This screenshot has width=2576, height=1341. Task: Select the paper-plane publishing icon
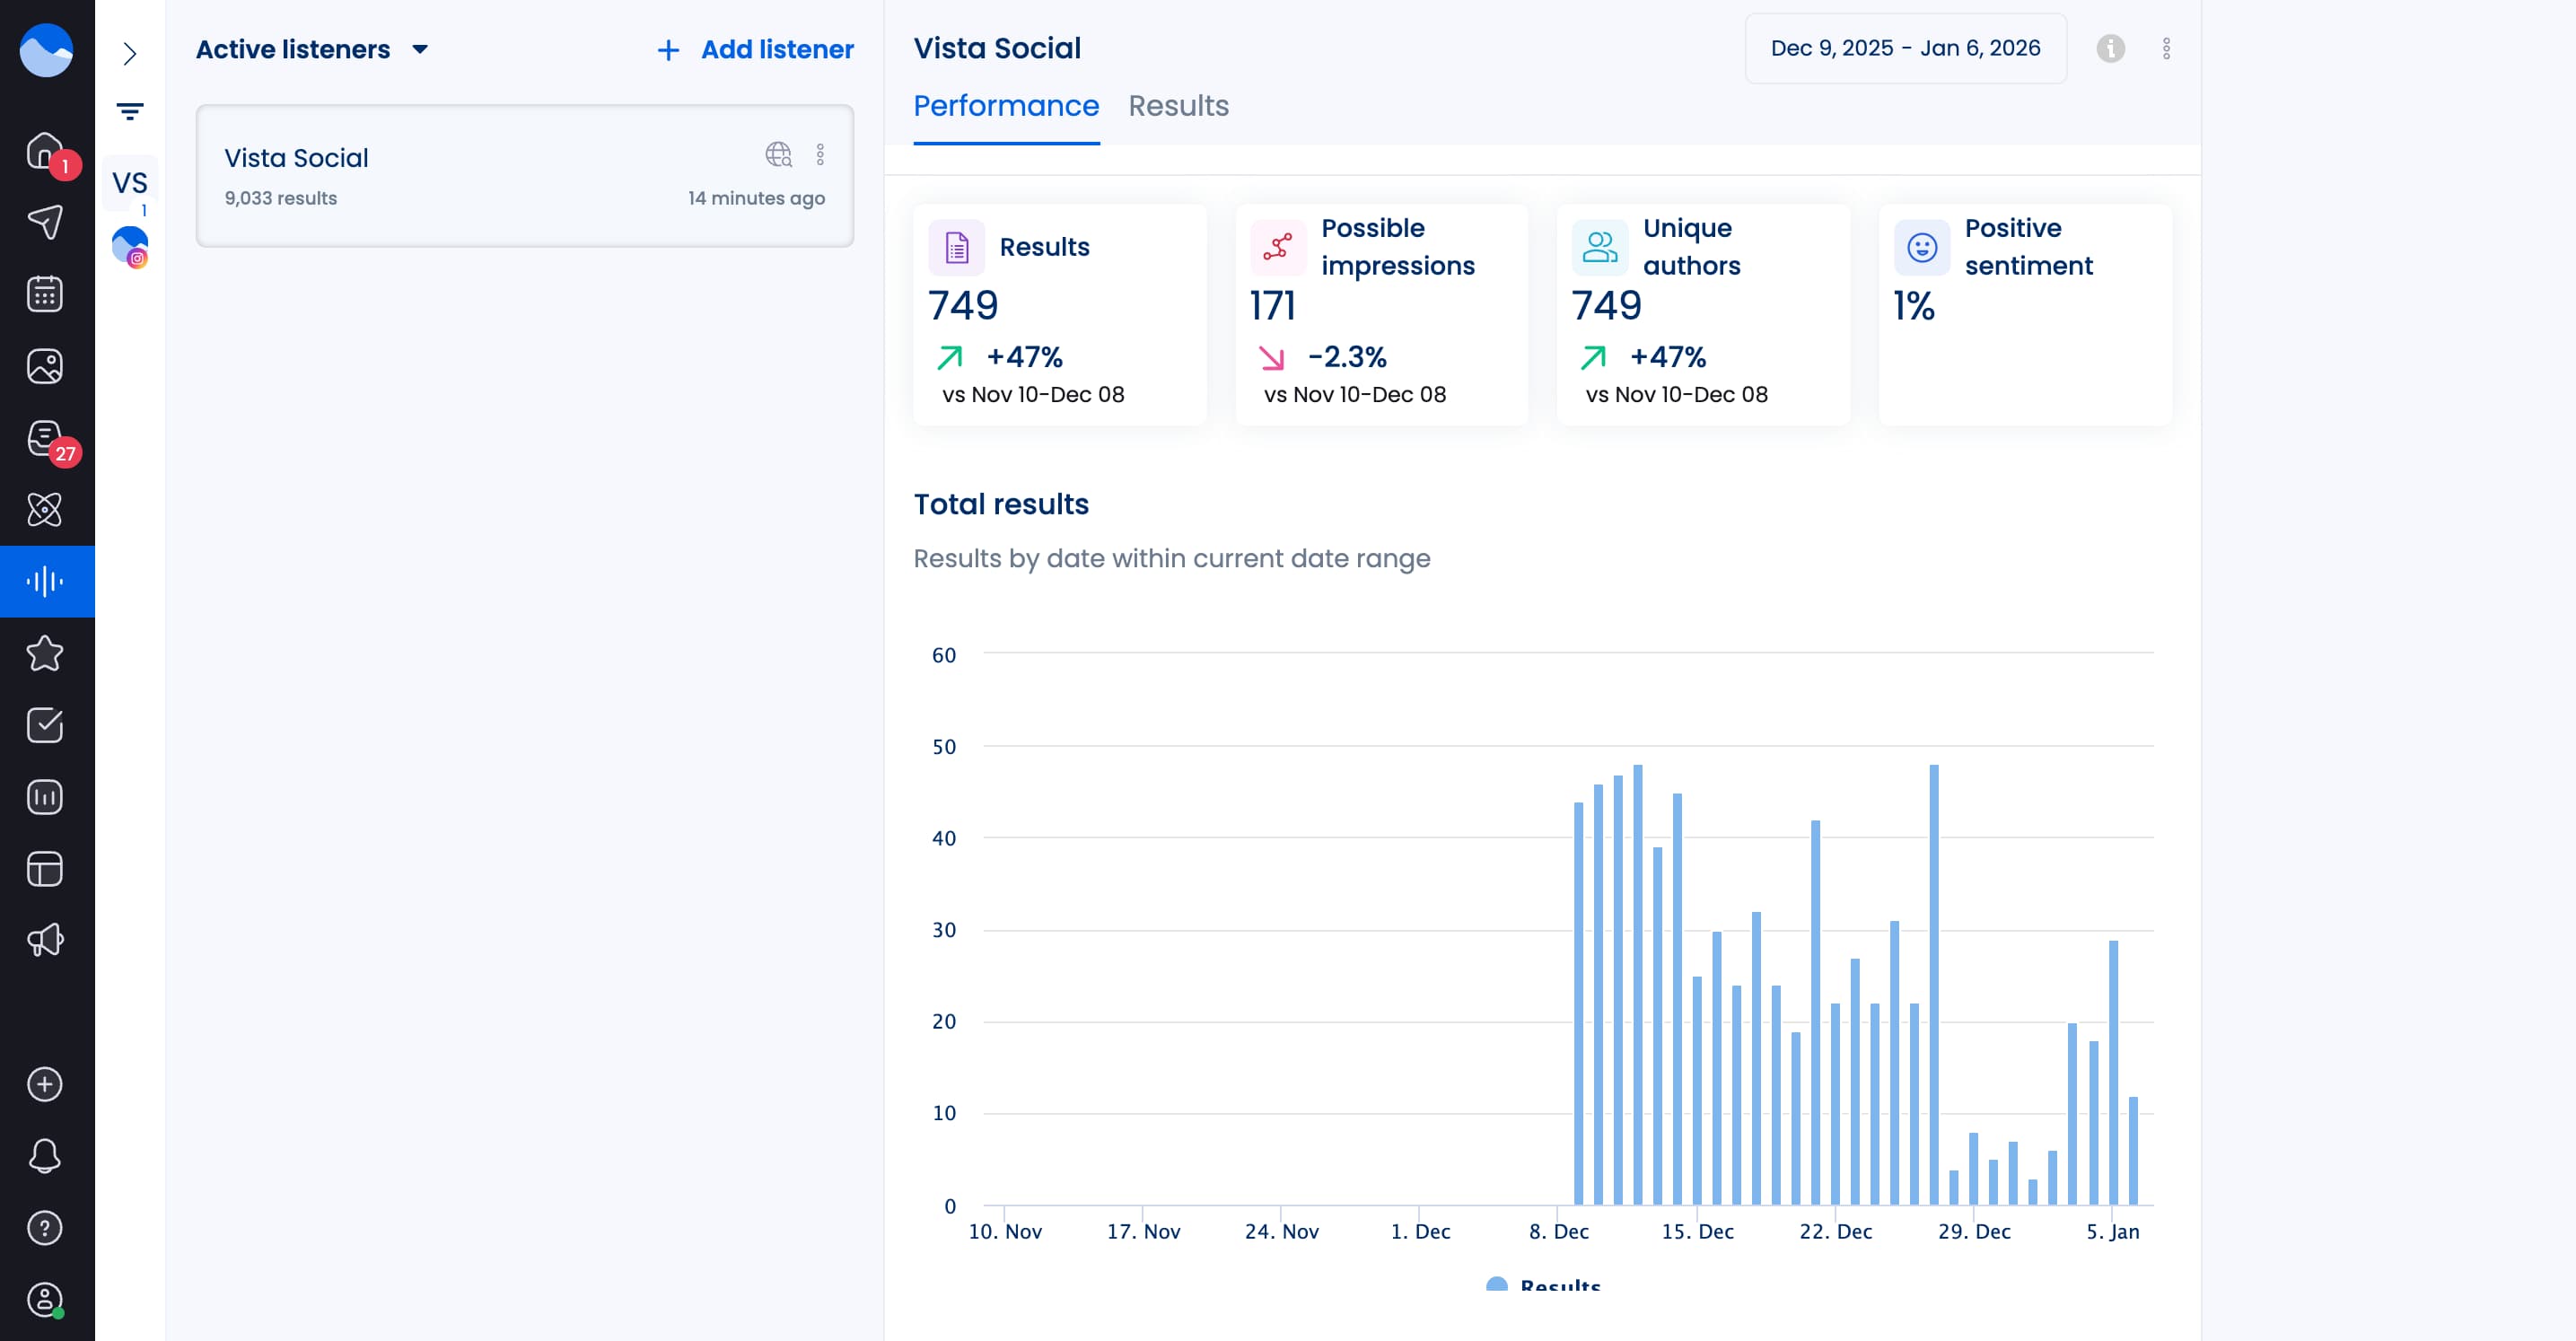(46, 221)
